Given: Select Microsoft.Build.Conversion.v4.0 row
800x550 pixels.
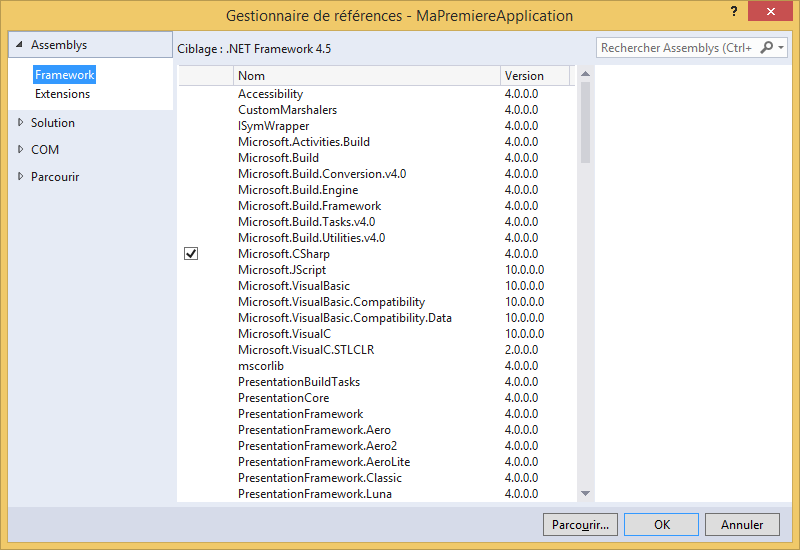Looking at the screenshot, I should tap(377, 174).
